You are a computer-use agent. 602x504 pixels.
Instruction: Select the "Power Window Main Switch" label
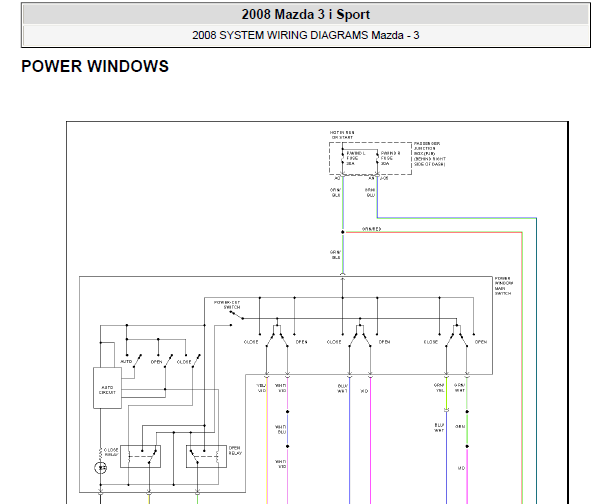click(503, 286)
